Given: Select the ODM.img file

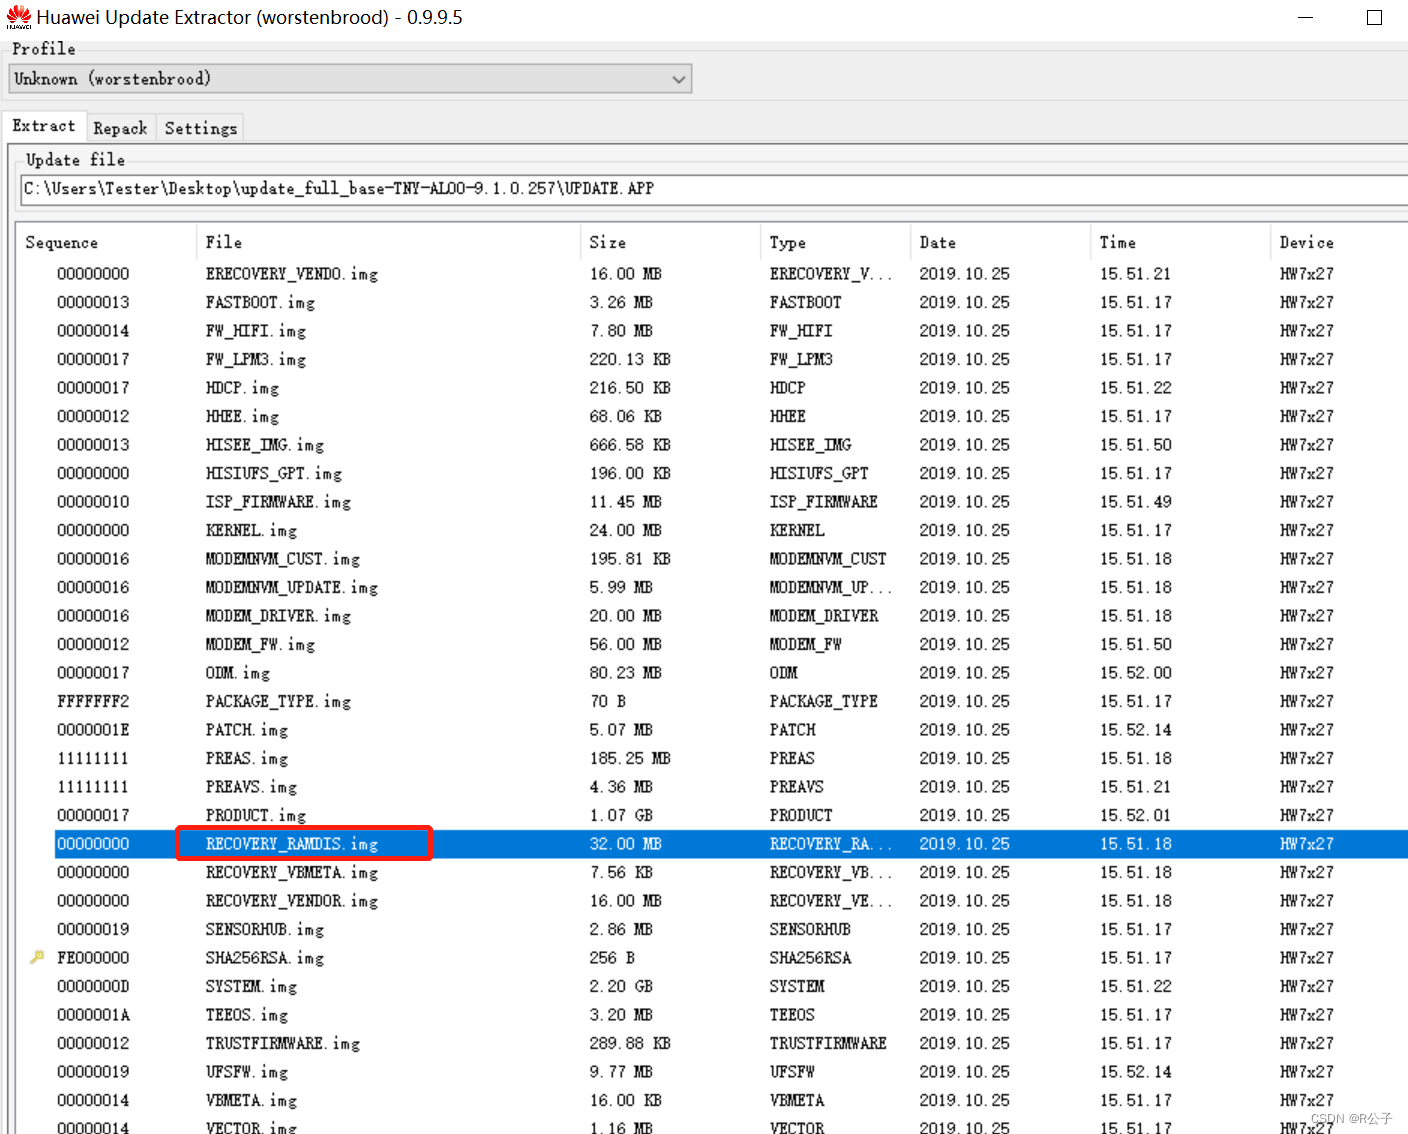Looking at the screenshot, I should (237, 673).
